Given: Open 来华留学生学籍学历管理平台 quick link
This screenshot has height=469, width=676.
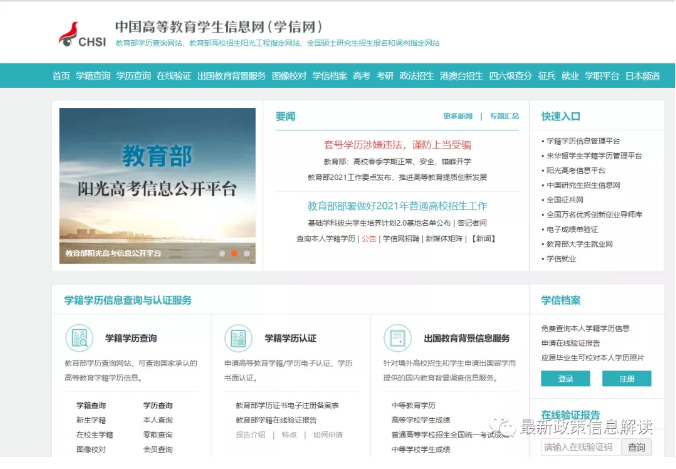Looking at the screenshot, I should coord(594,156).
